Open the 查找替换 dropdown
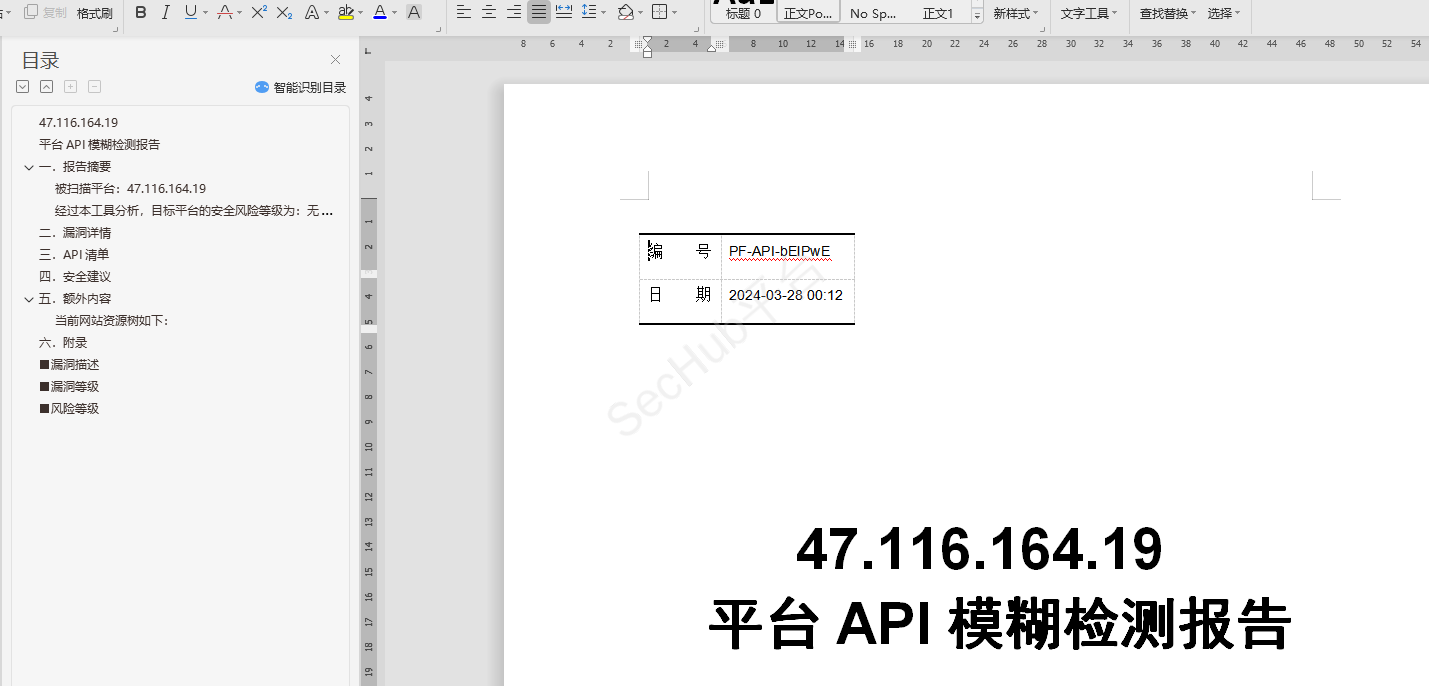The image size is (1429, 686). pos(1168,13)
